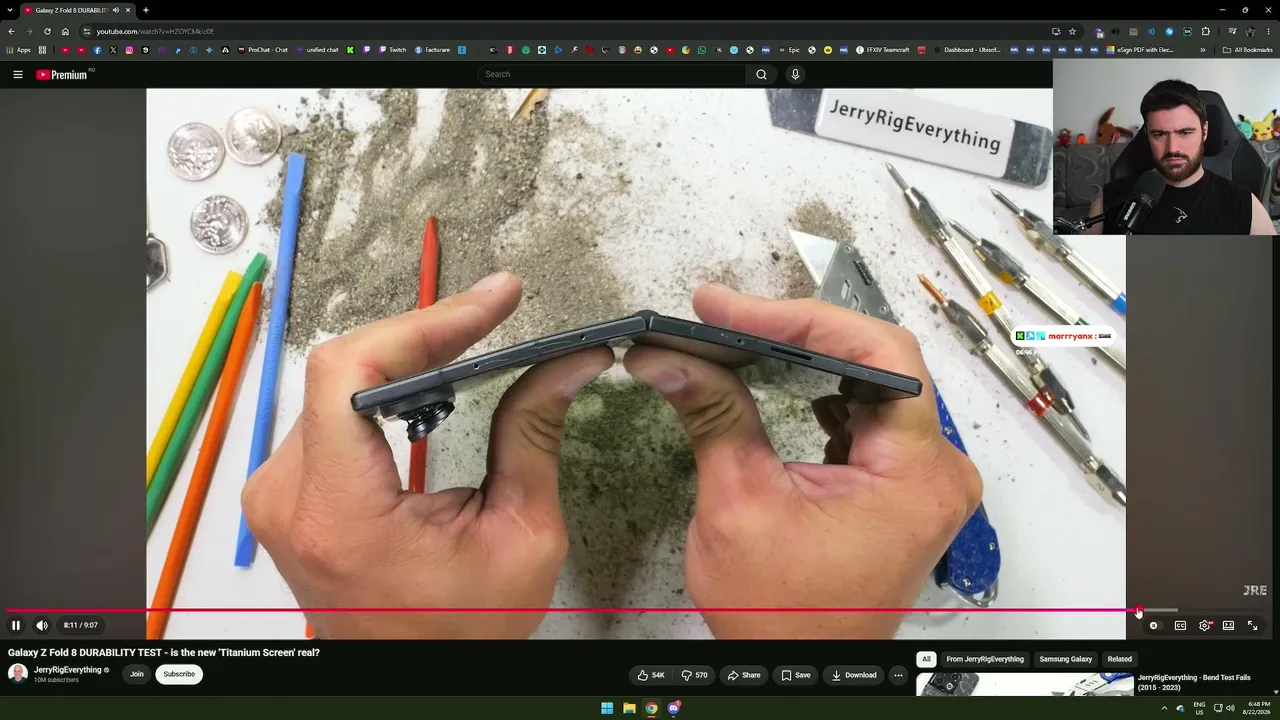
Task: Switch to theater mode view
Action: tap(1228, 625)
